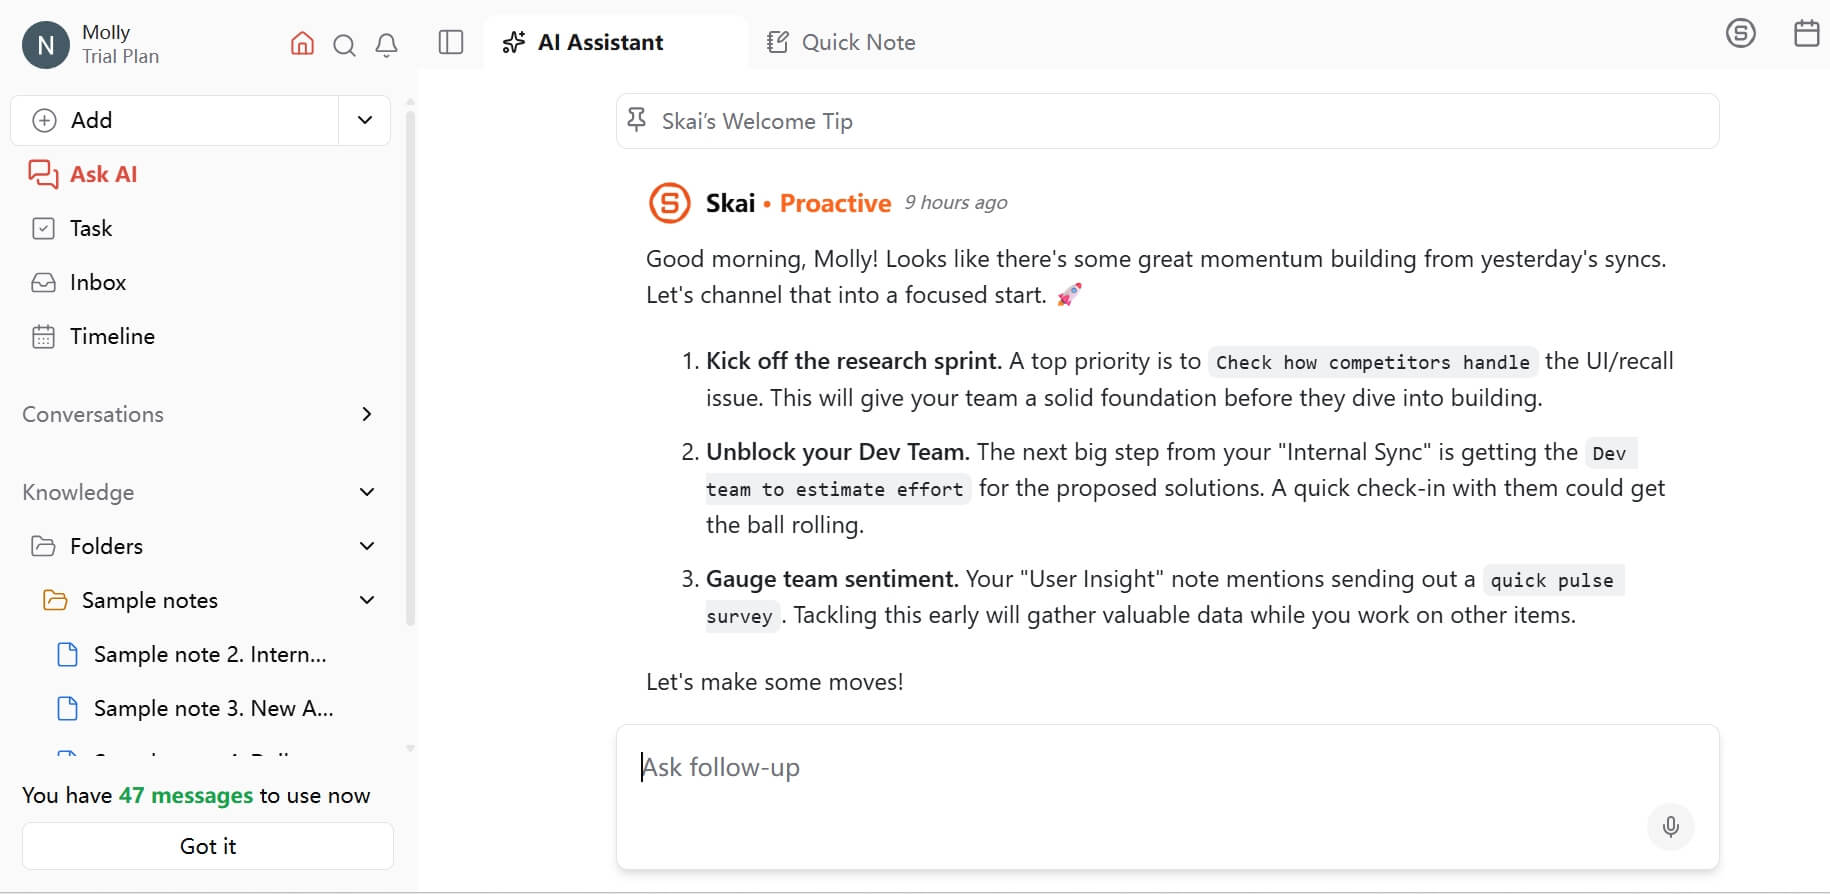Collapse the Sample notes folder

pyautogui.click(x=367, y=600)
